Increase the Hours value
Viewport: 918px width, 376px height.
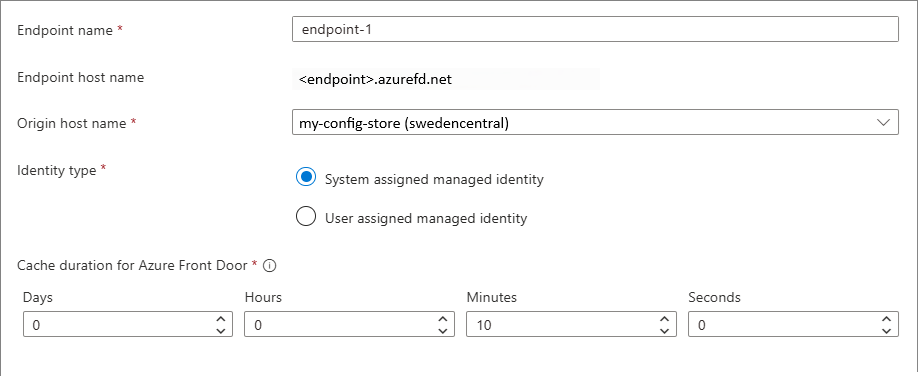click(443, 319)
